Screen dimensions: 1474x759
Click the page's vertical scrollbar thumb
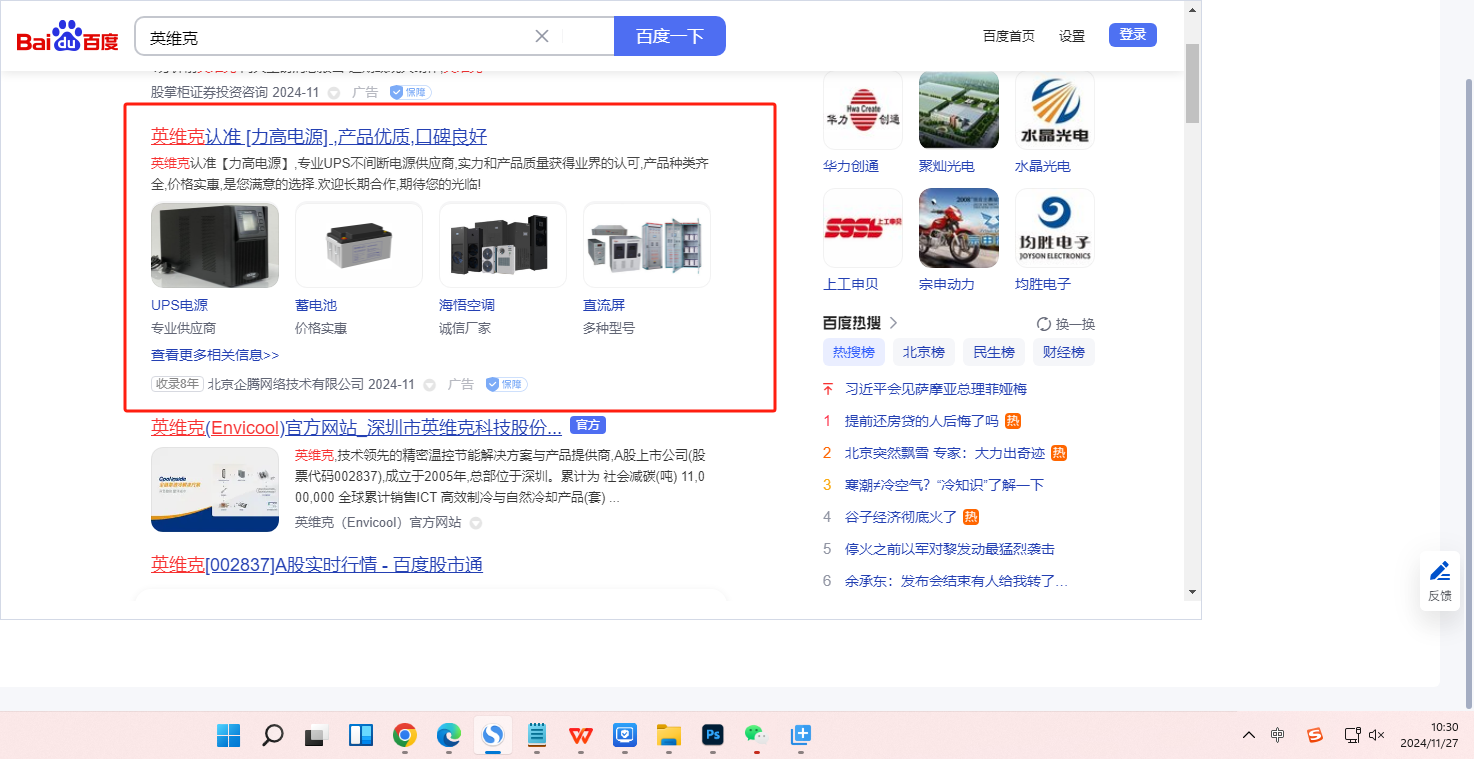pos(1191,83)
